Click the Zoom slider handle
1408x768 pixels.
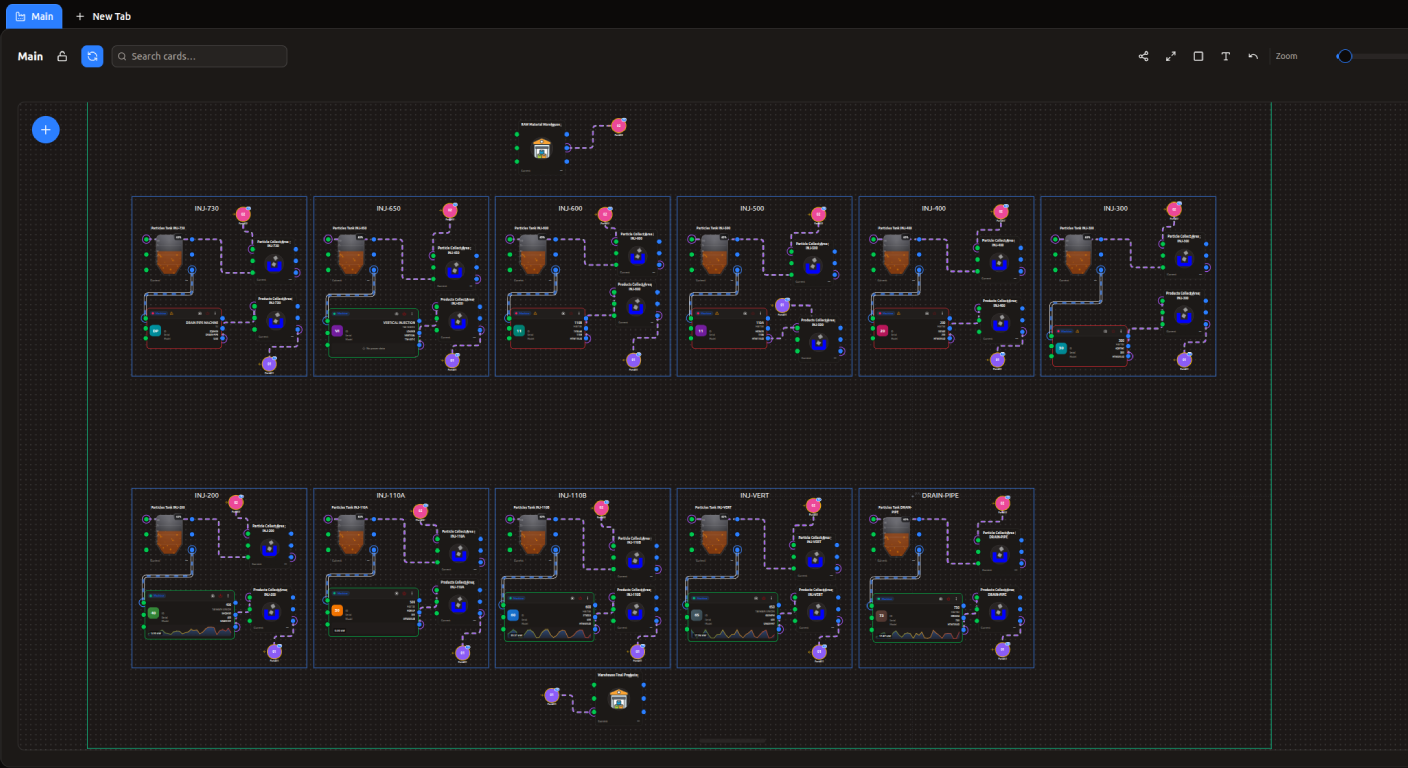[1345, 56]
